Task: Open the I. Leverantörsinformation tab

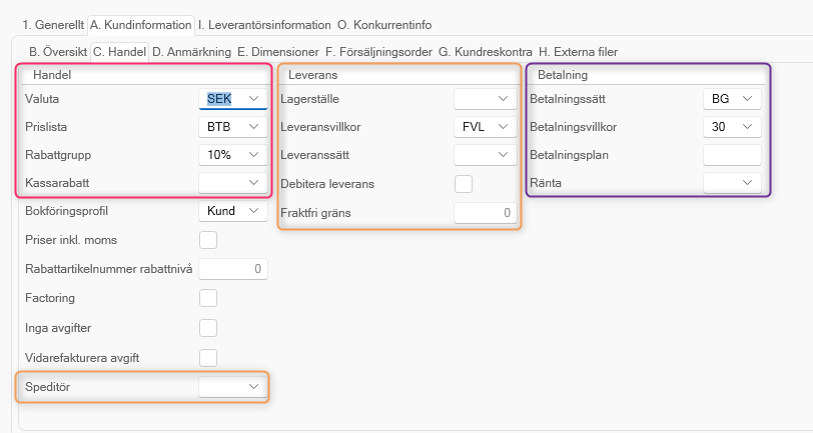Action: pyautogui.click(x=263, y=23)
